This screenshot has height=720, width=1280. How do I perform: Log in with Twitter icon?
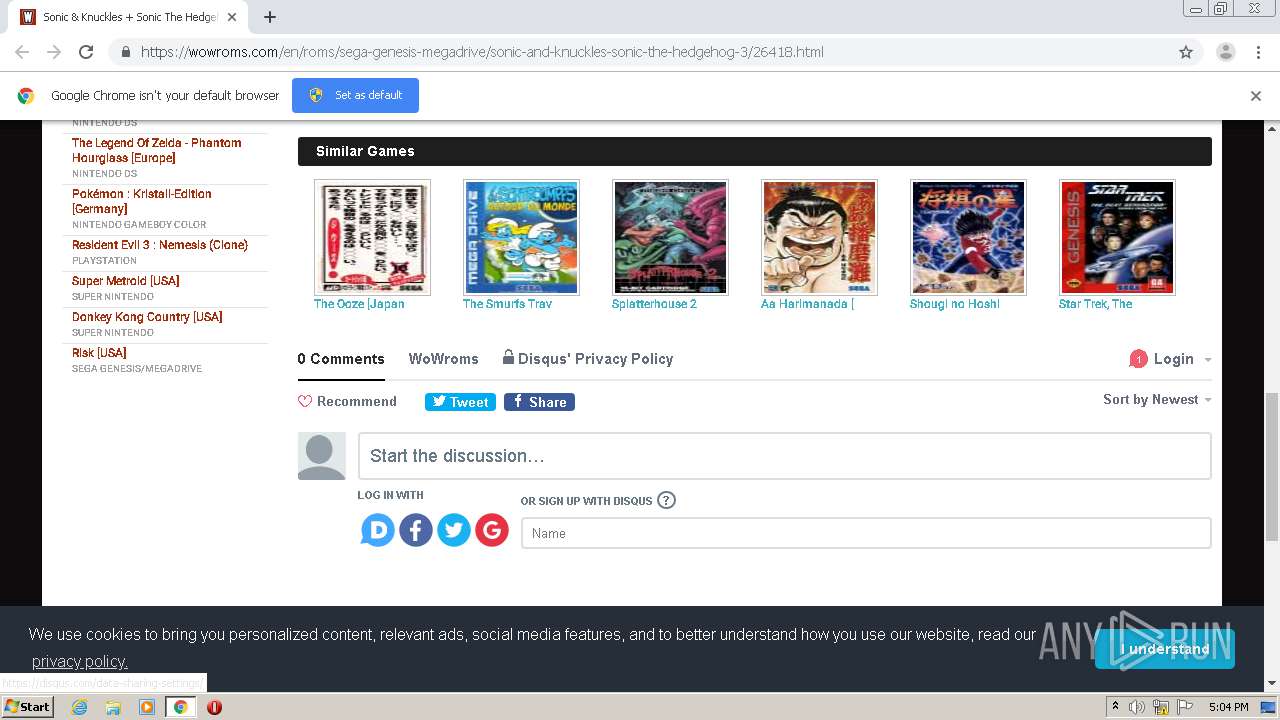click(454, 530)
